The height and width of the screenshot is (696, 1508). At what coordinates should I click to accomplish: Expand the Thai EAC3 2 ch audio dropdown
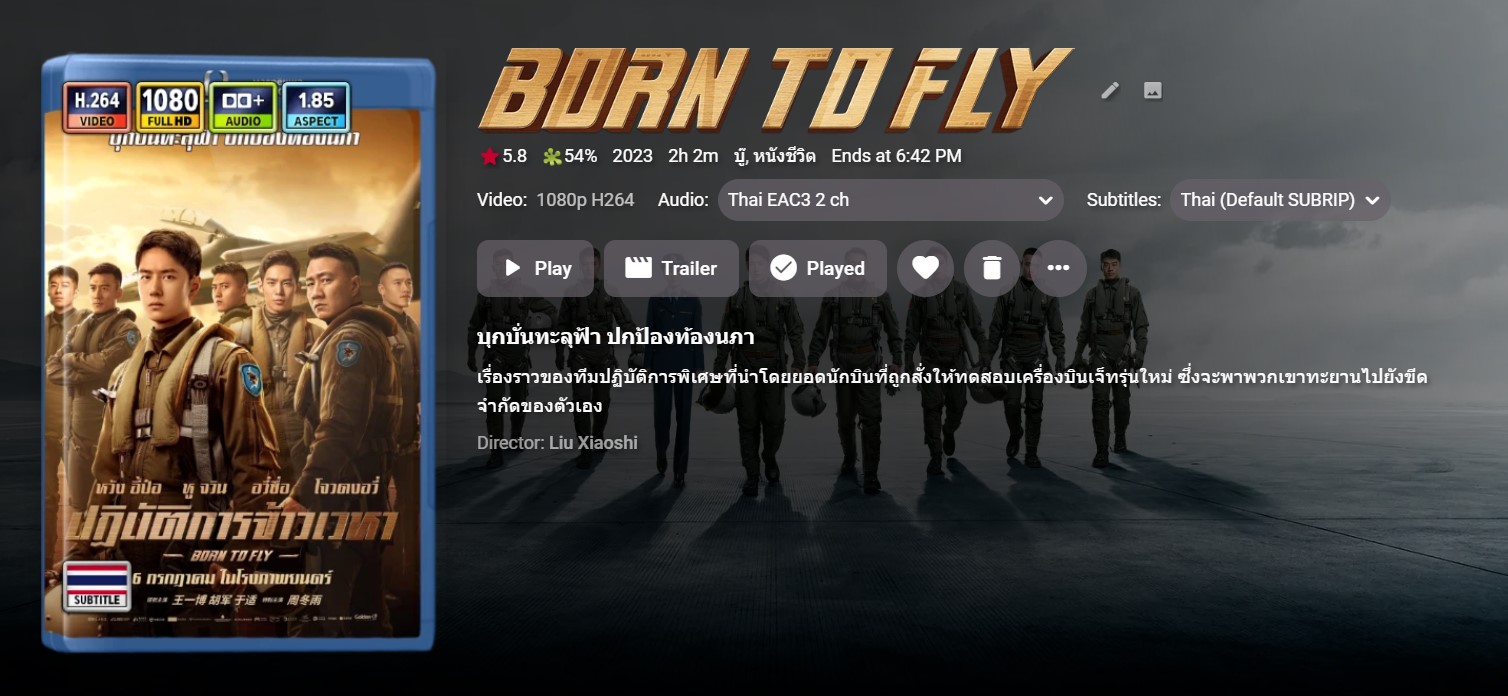coord(890,200)
